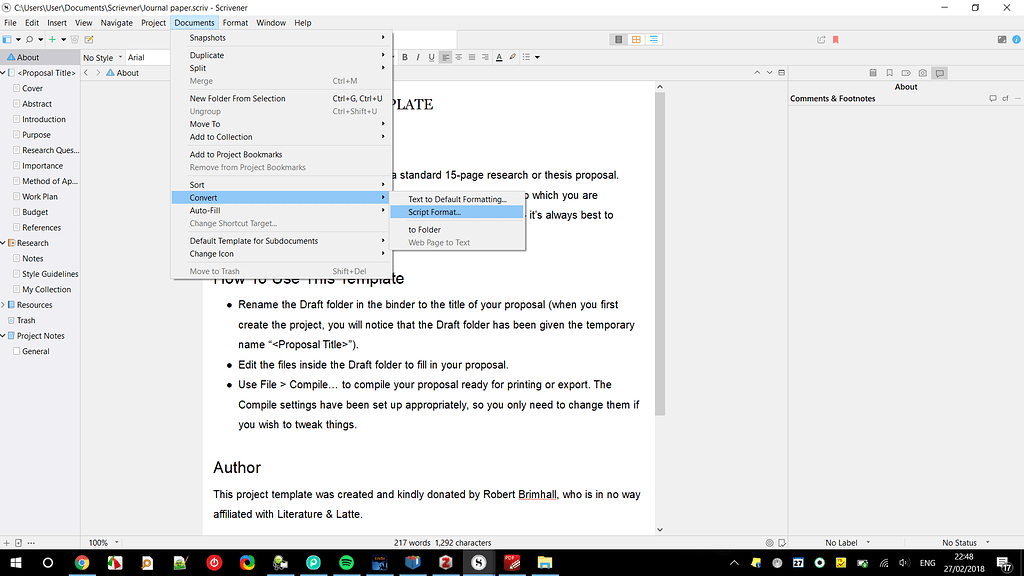The image size is (1024, 576).
Task: Open inspector Notes tab icon
Action: pyautogui.click(x=872, y=73)
